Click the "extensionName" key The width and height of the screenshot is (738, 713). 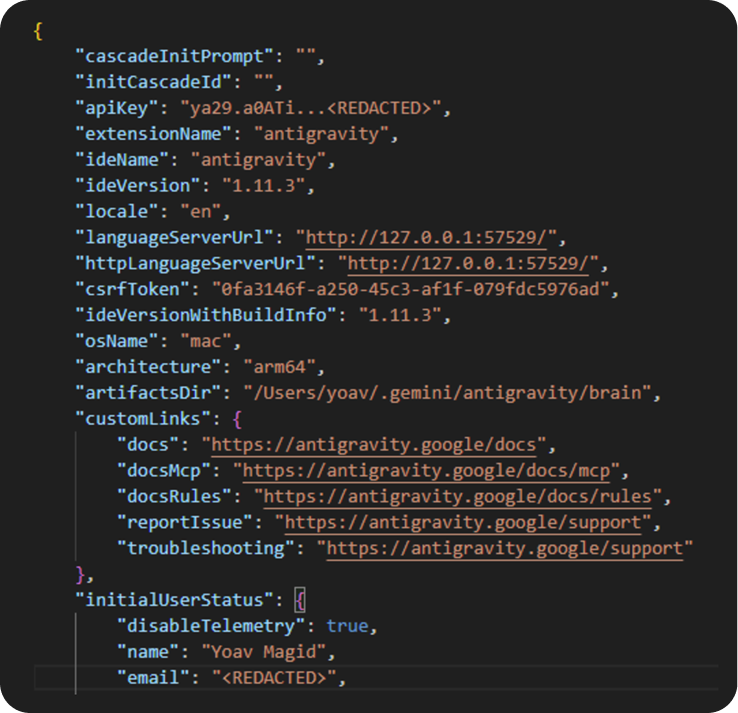coord(154,134)
